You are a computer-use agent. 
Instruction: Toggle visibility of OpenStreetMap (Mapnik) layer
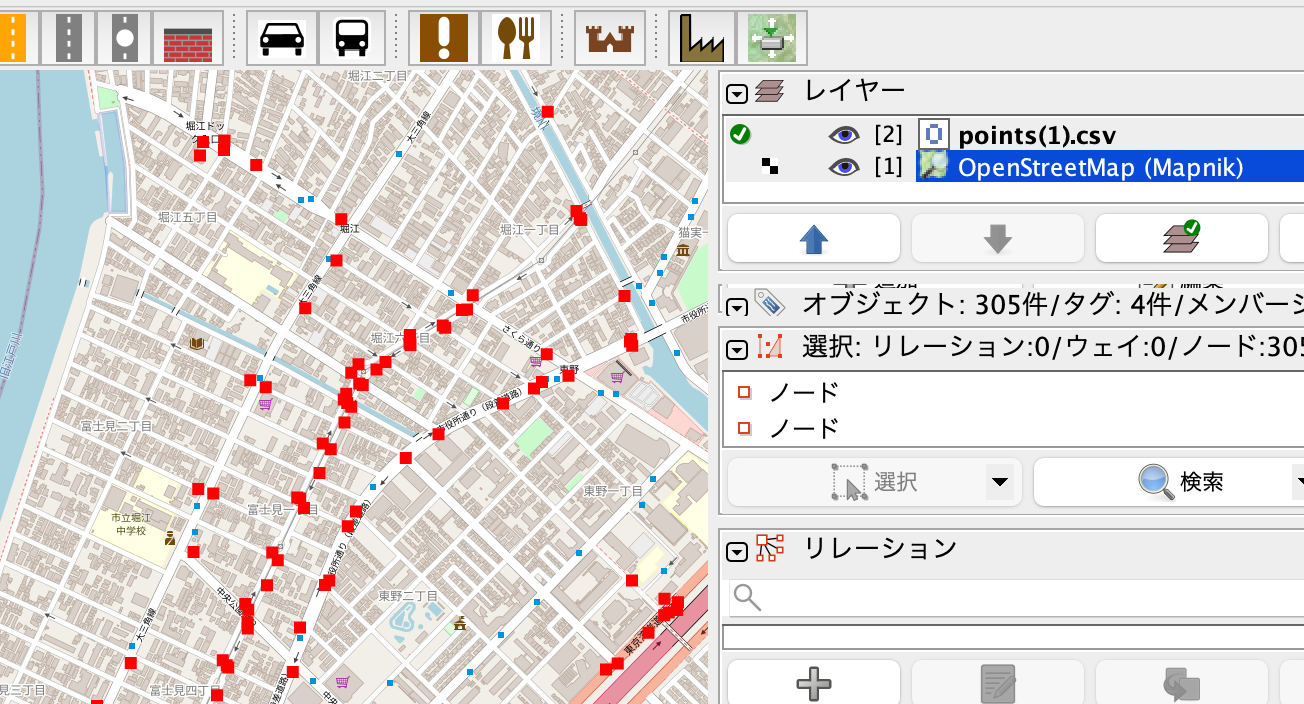pos(843,166)
